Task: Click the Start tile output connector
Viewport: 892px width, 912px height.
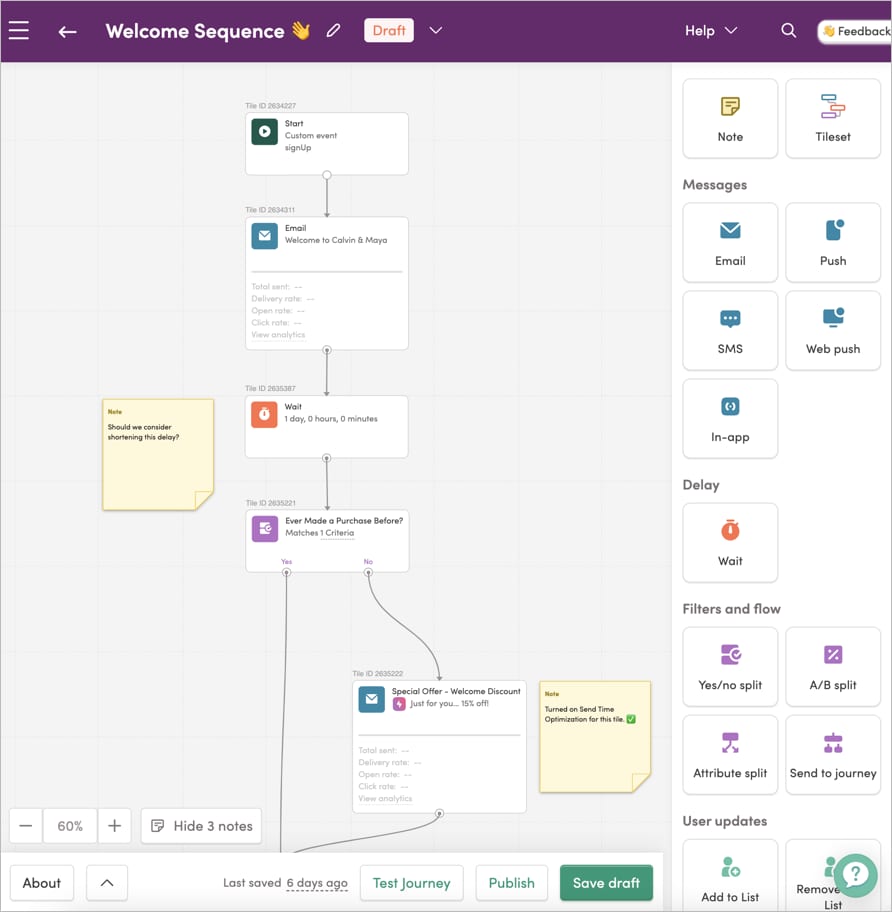Action: click(327, 175)
